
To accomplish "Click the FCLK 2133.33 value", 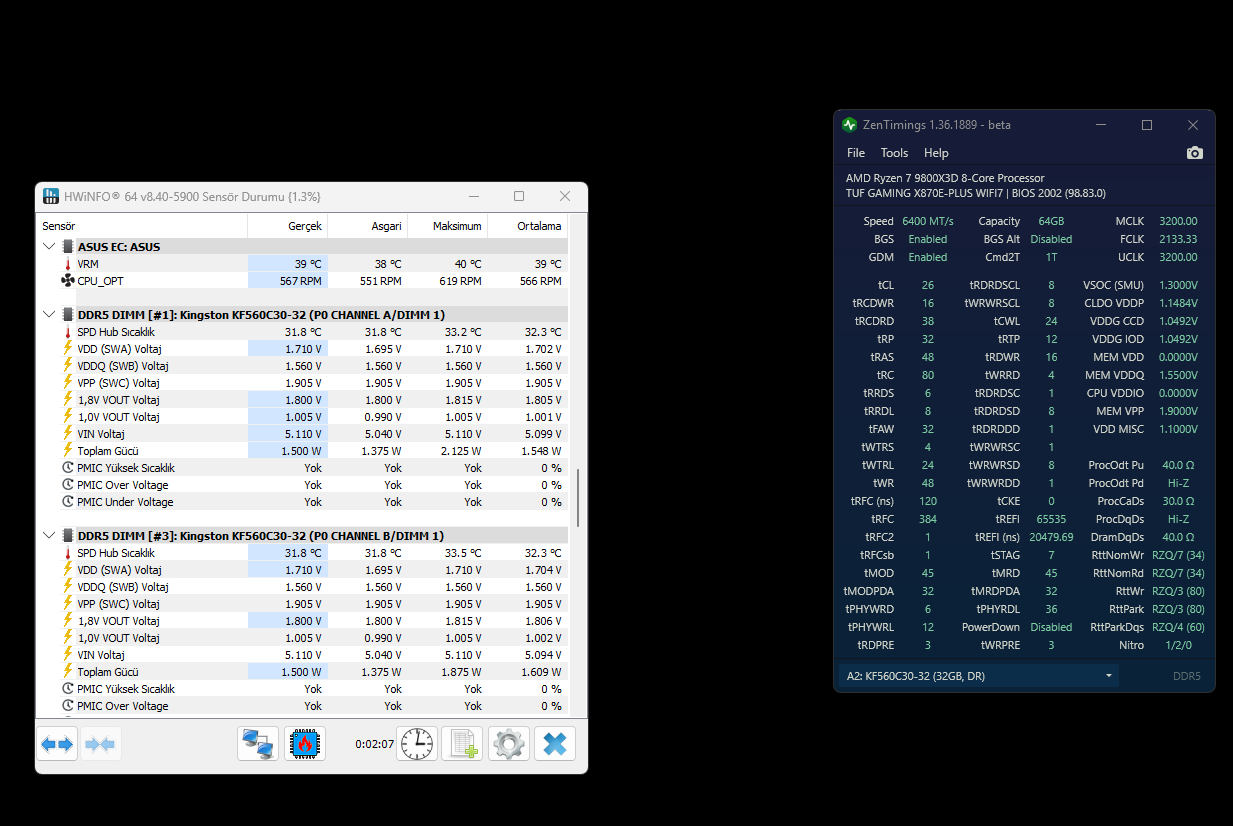I will 1178,239.
